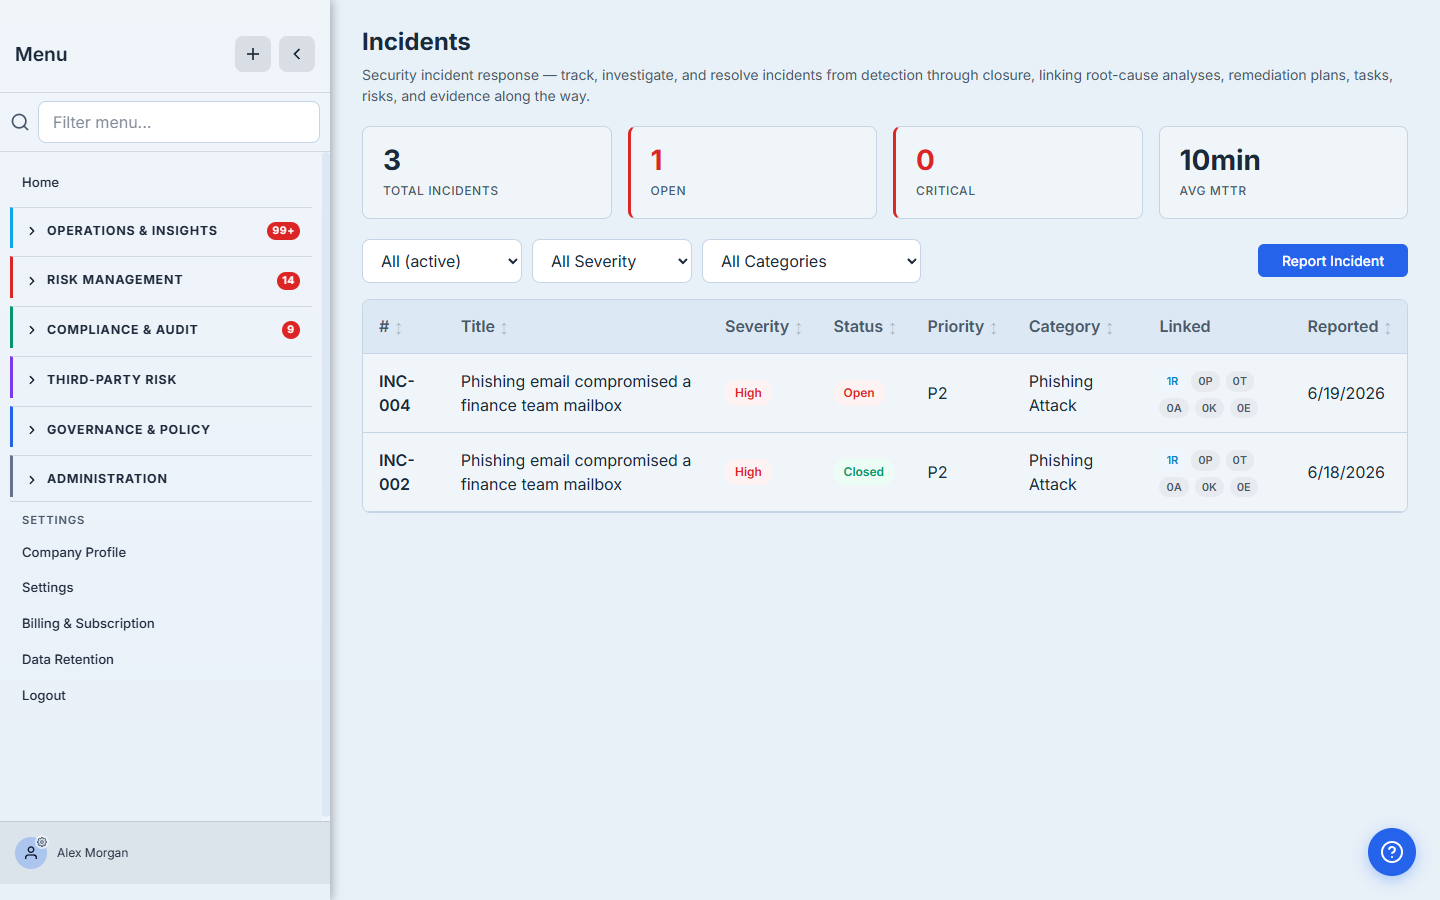The image size is (1440, 900).
Task: Click the Alex Morgan username
Action: pos(93,853)
